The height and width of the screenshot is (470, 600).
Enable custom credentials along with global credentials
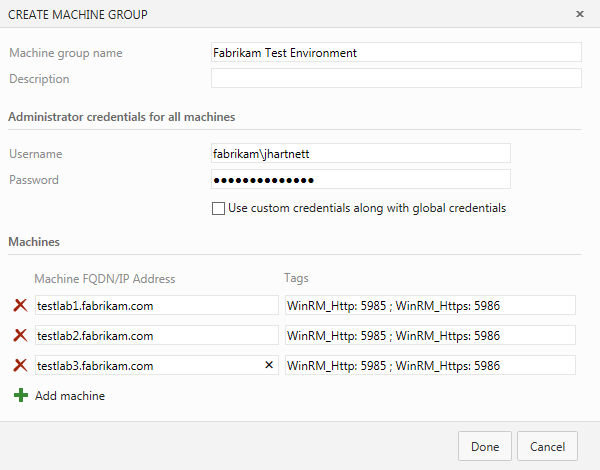click(218, 209)
